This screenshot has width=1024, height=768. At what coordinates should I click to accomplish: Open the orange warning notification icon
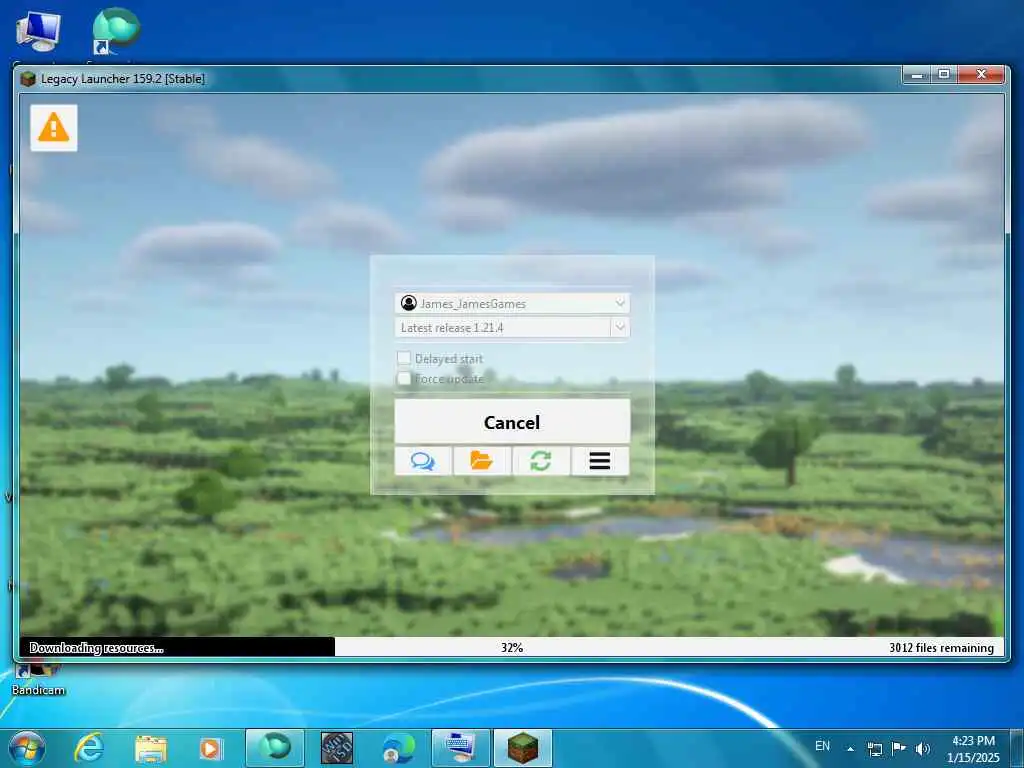pos(54,128)
